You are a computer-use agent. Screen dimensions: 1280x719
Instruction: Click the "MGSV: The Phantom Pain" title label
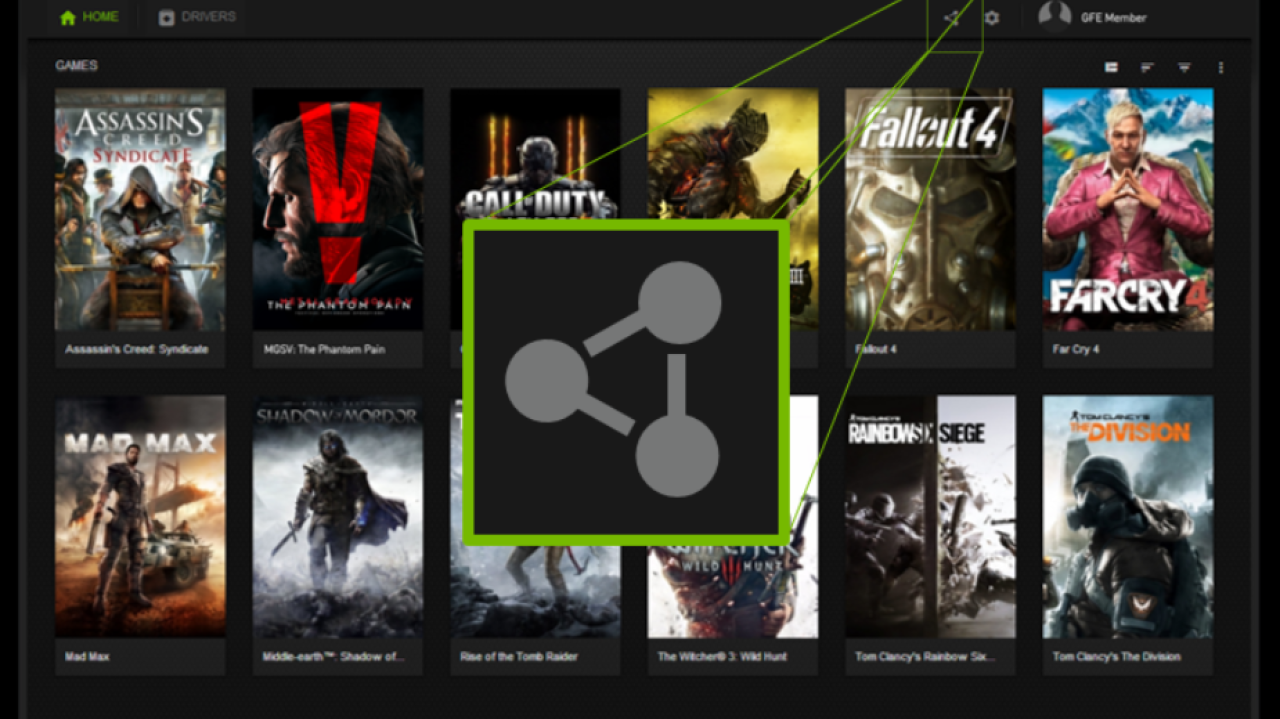(x=324, y=350)
